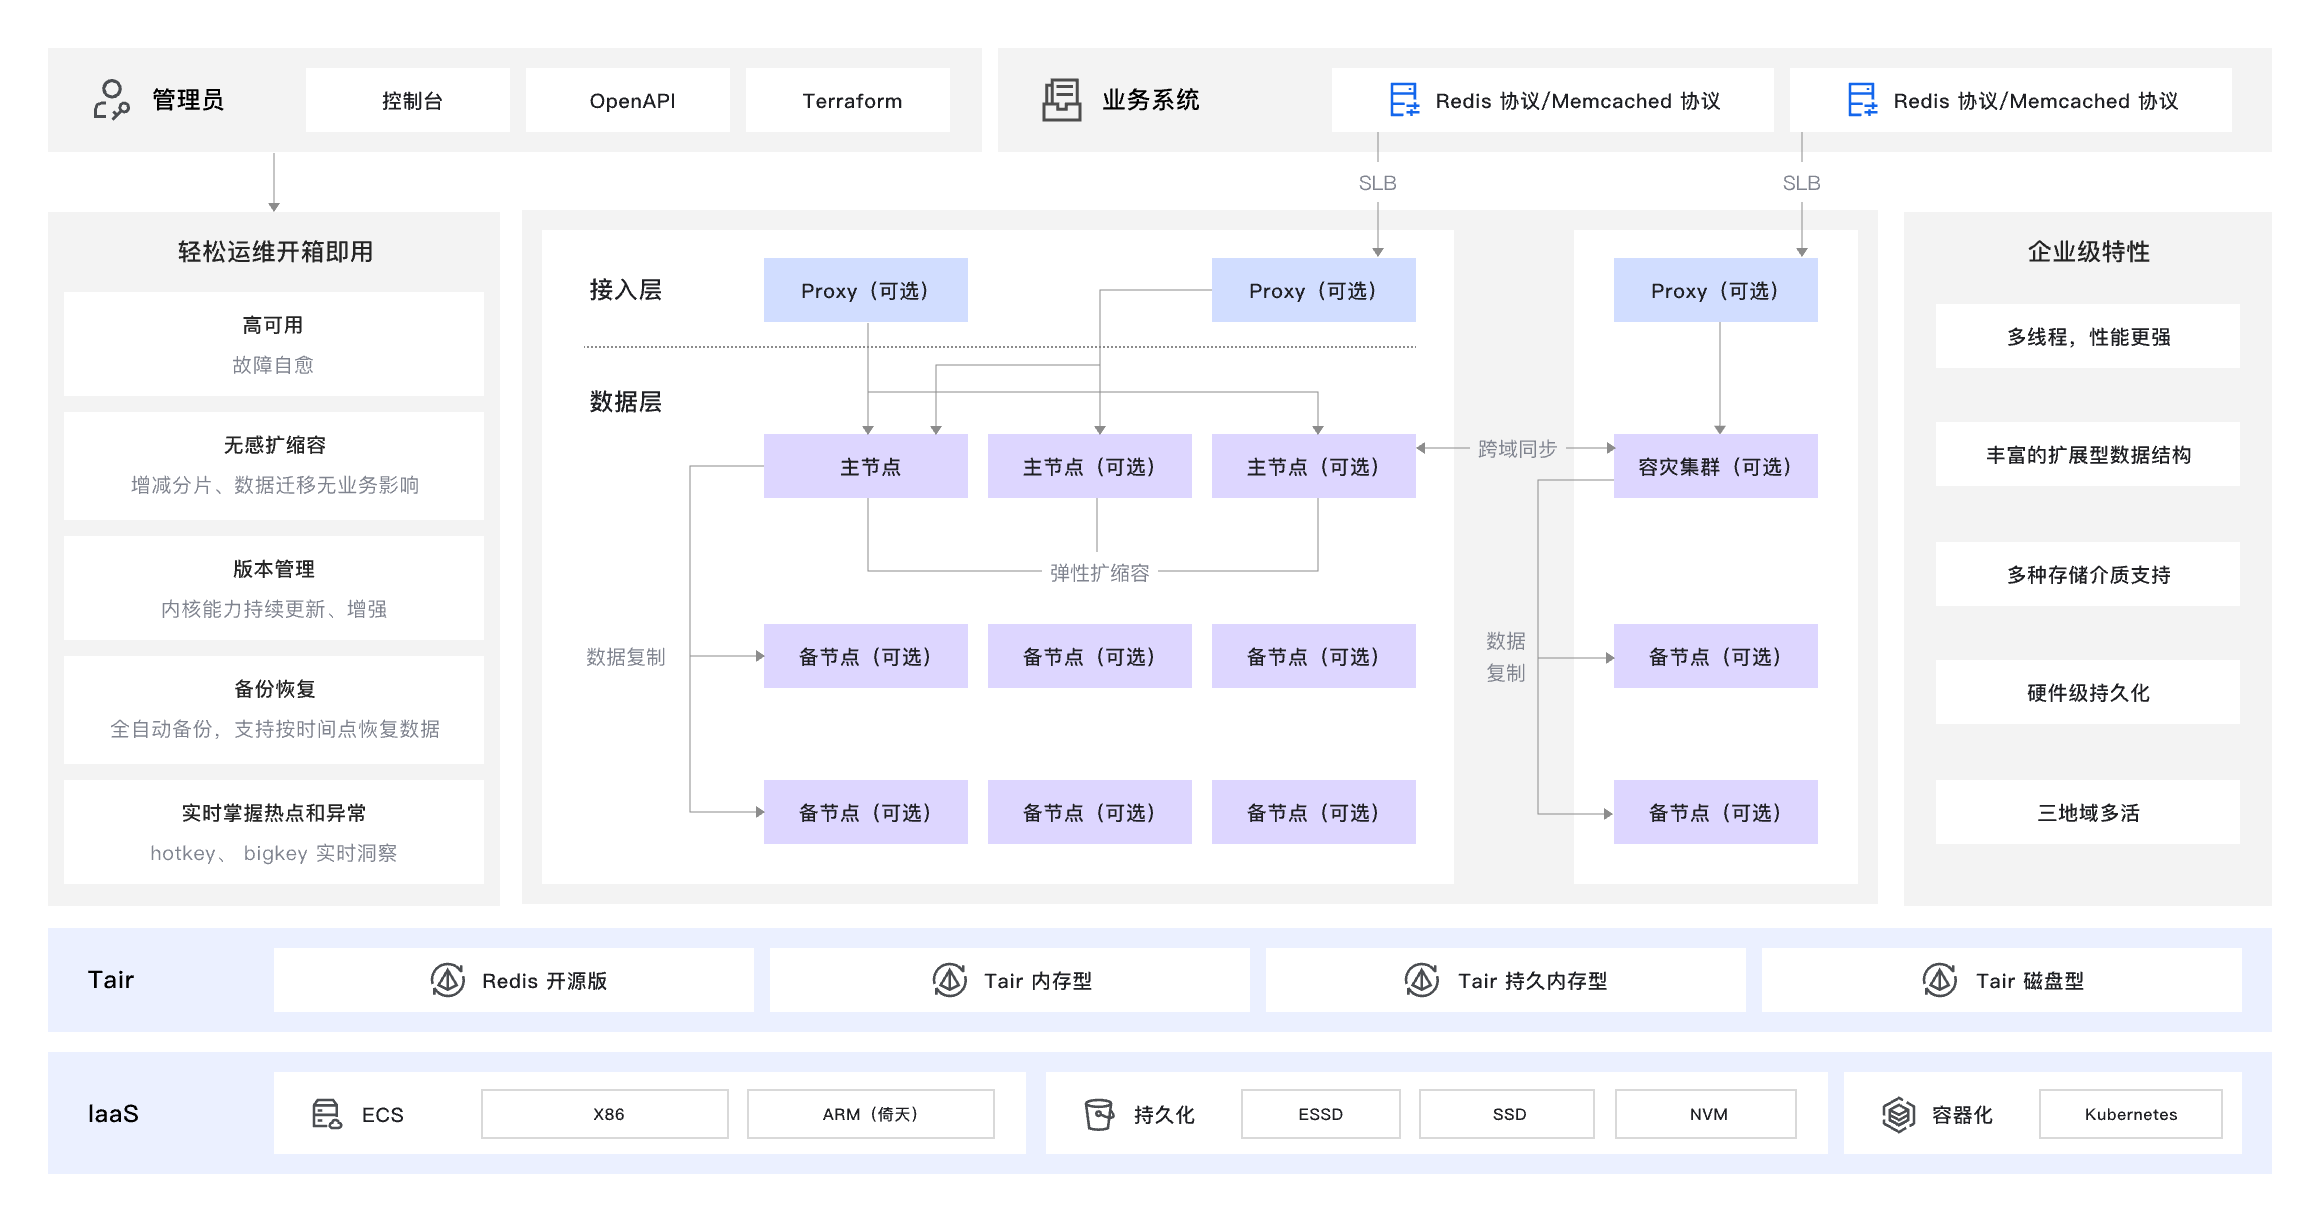Select the Tair 内存型 icon
The image size is (2320, 1224).
tap(947, 980)
